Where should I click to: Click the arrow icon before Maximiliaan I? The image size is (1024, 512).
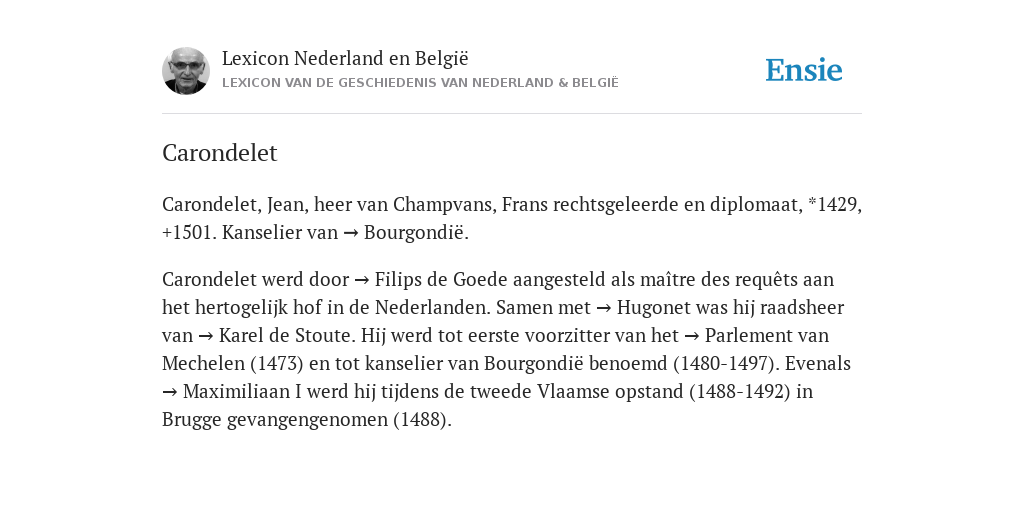click(x=170, y=392)
